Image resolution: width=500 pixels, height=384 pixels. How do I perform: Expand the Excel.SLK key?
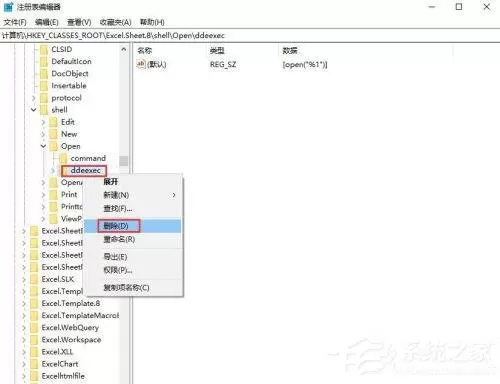click(x=24, y=279)
